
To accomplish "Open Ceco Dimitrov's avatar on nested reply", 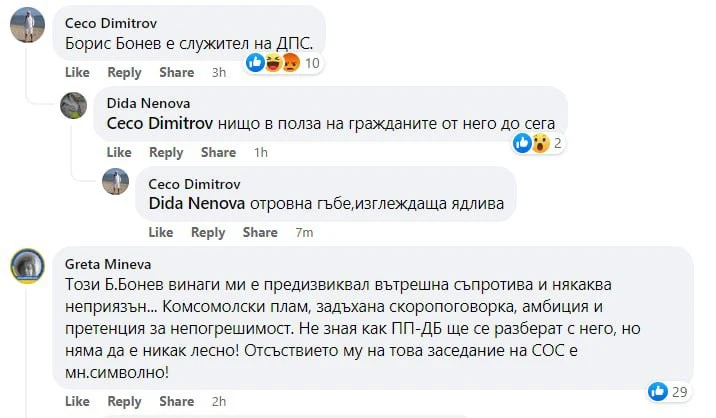I will [x=117, y=184].
